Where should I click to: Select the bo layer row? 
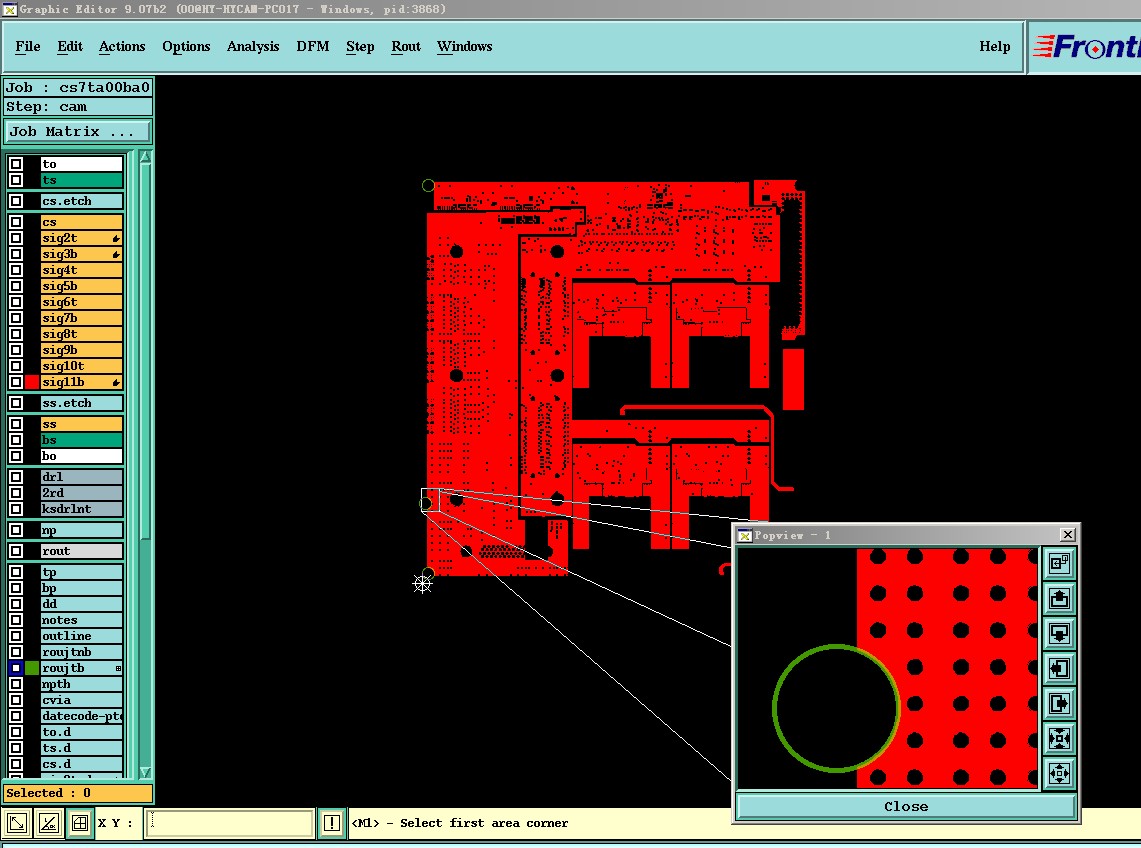pos(82,456)
